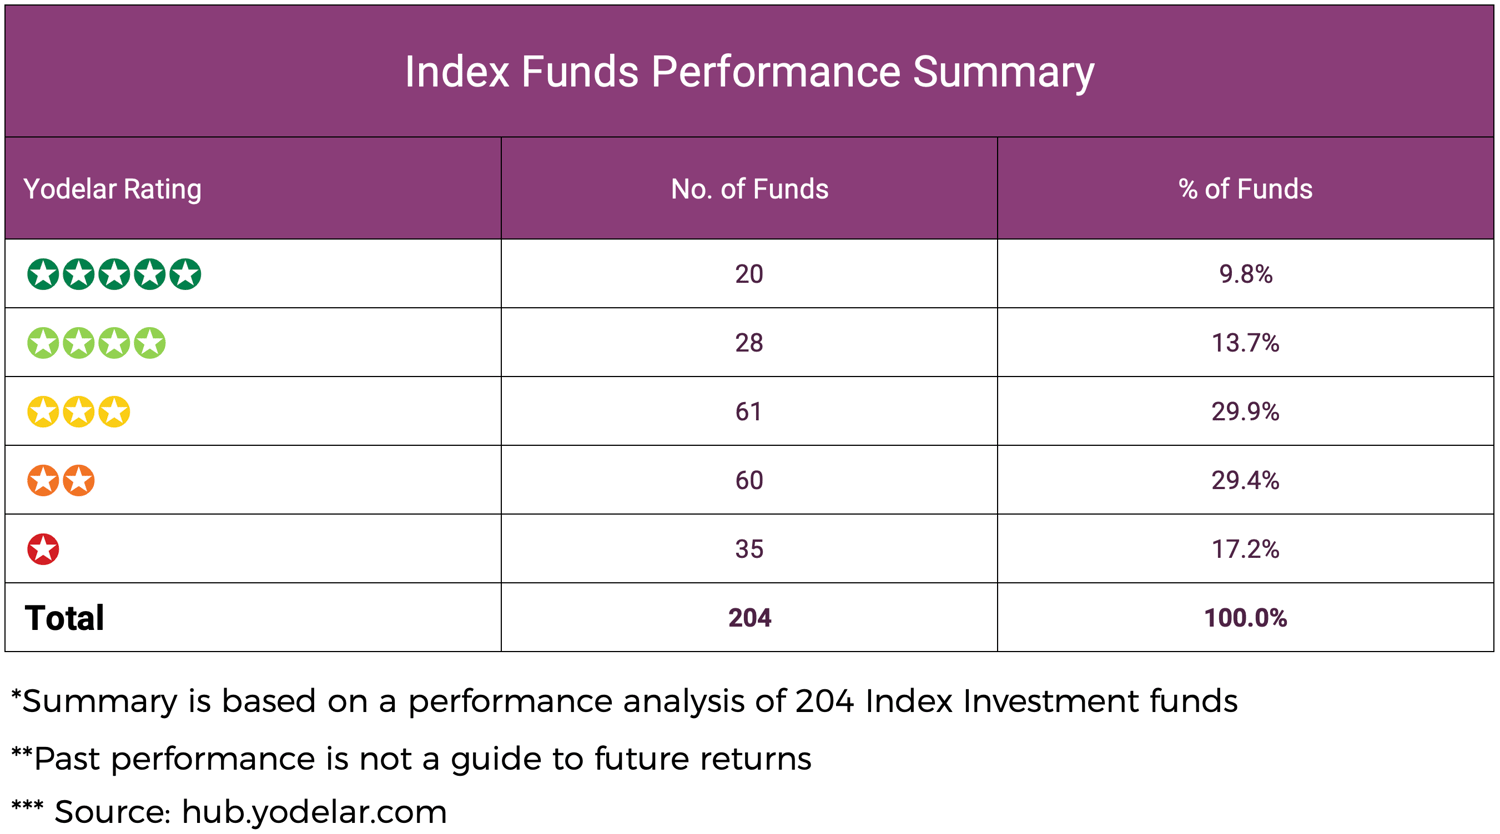The image size is (1500, 834).
Task: Open the hub.yodelar.com source link
Action: click(314, 812)
